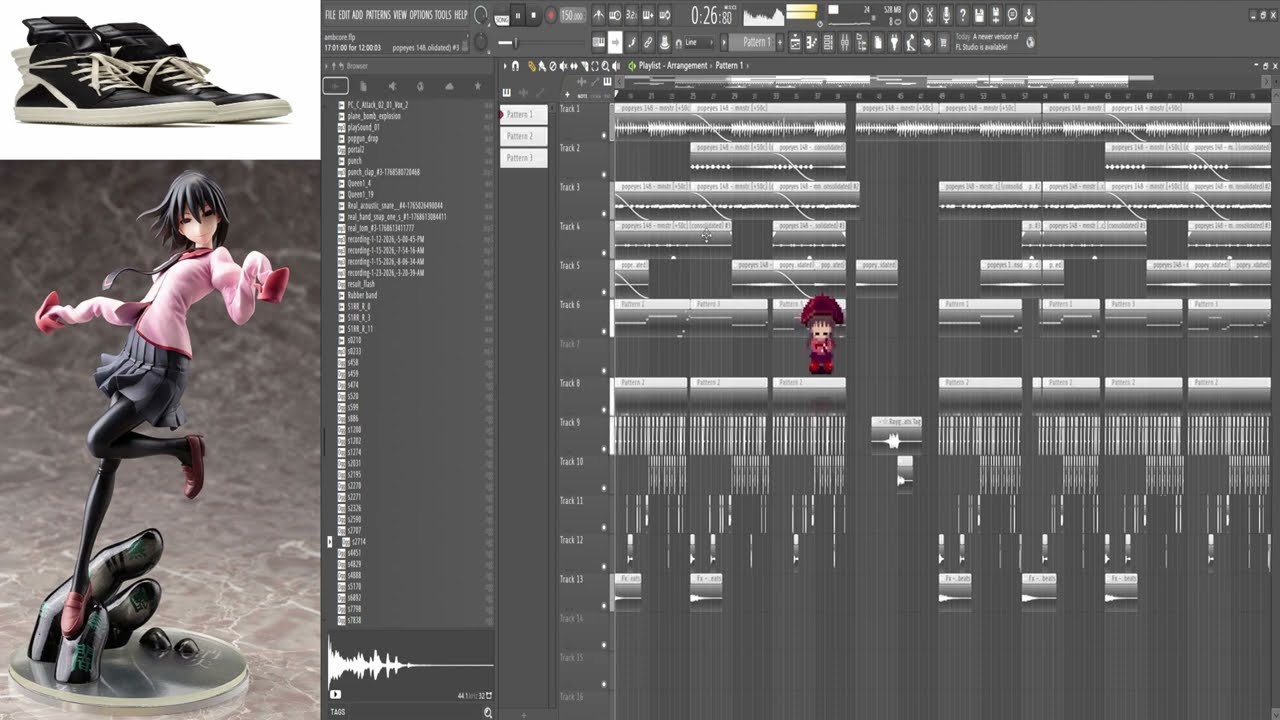Click the Pattern 1 breadcrumb in playlist title
The width and height of the screenshot is (1280, 720).
tap(729, 66)
